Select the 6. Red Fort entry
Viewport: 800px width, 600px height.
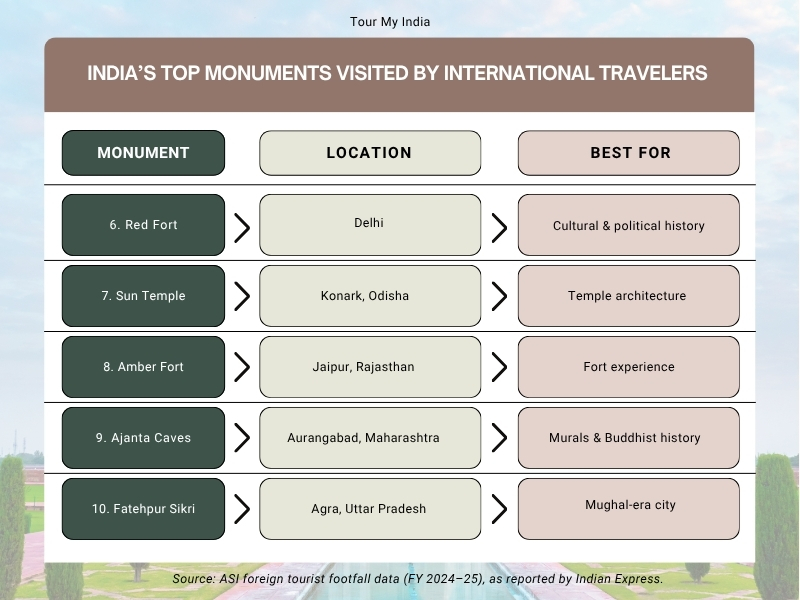pyautogui.click(x=143, y=225)
